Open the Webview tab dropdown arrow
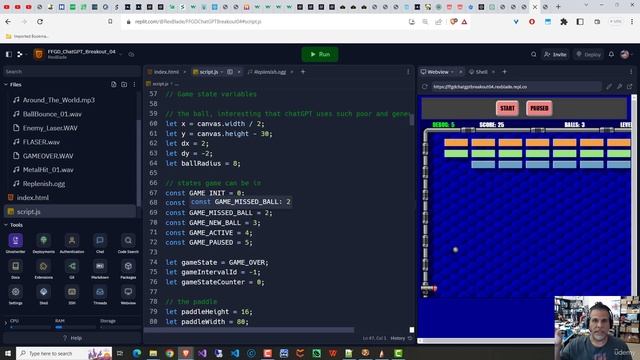 click(452, 72)
